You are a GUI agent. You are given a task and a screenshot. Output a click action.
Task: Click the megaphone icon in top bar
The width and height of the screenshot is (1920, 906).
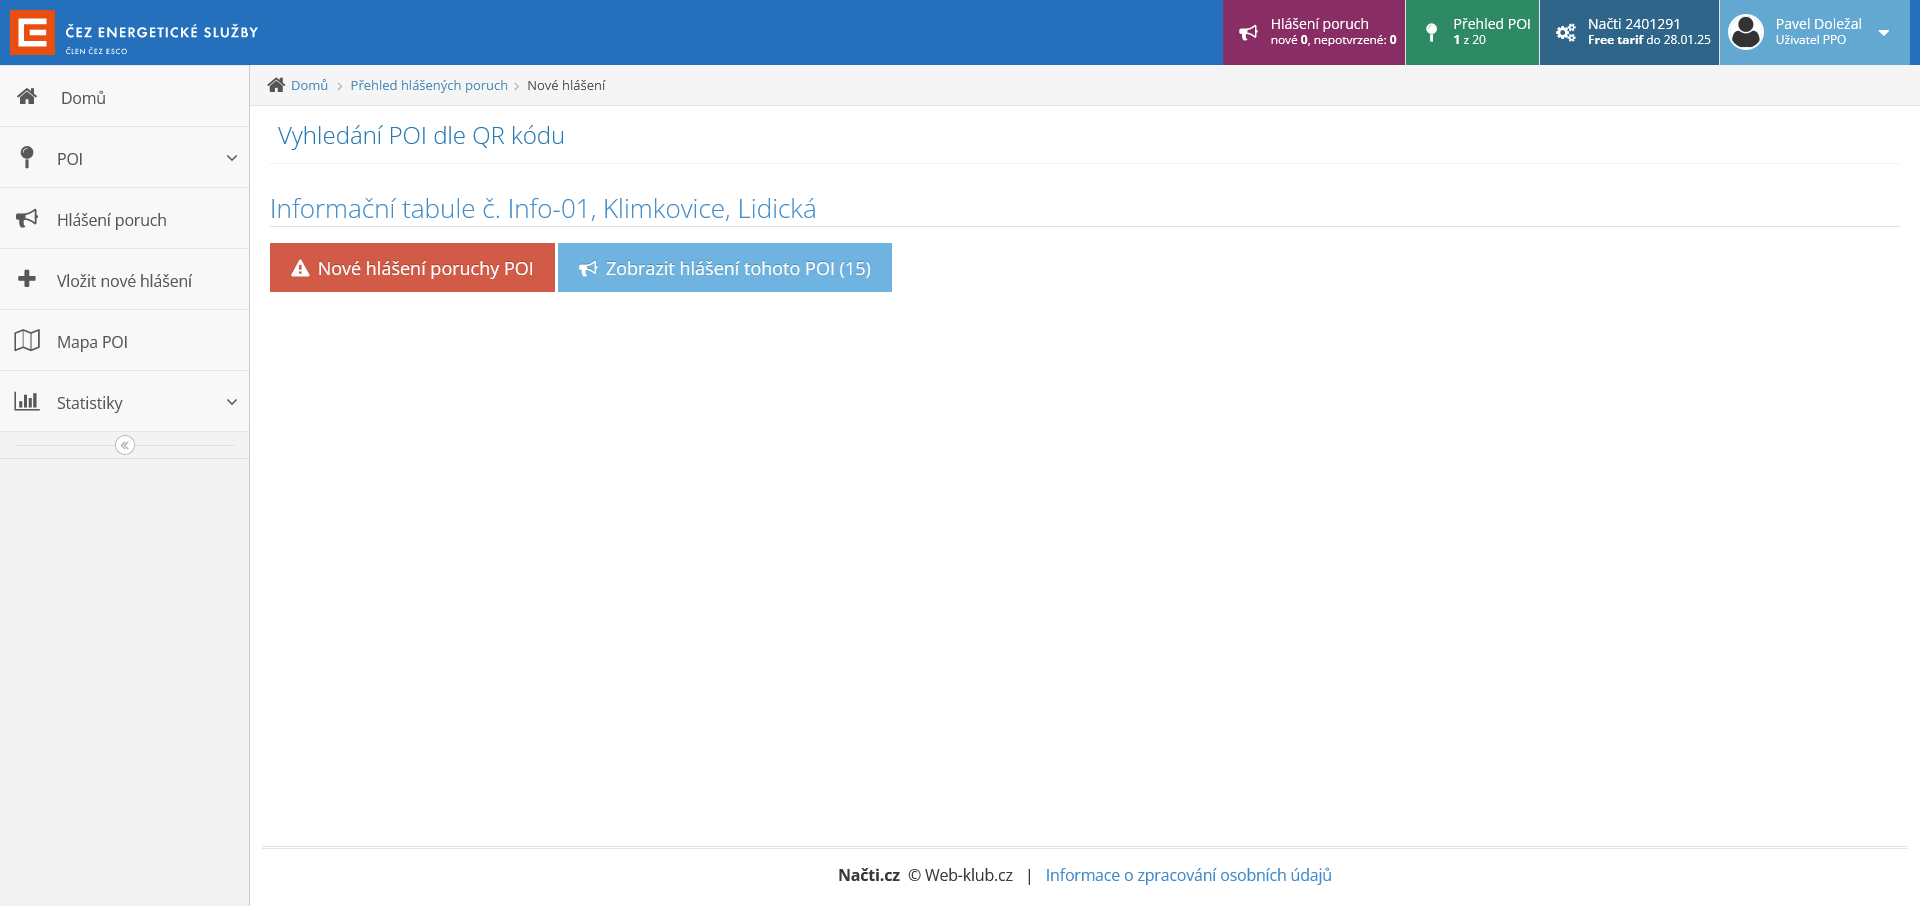(x=1248, y=33)
